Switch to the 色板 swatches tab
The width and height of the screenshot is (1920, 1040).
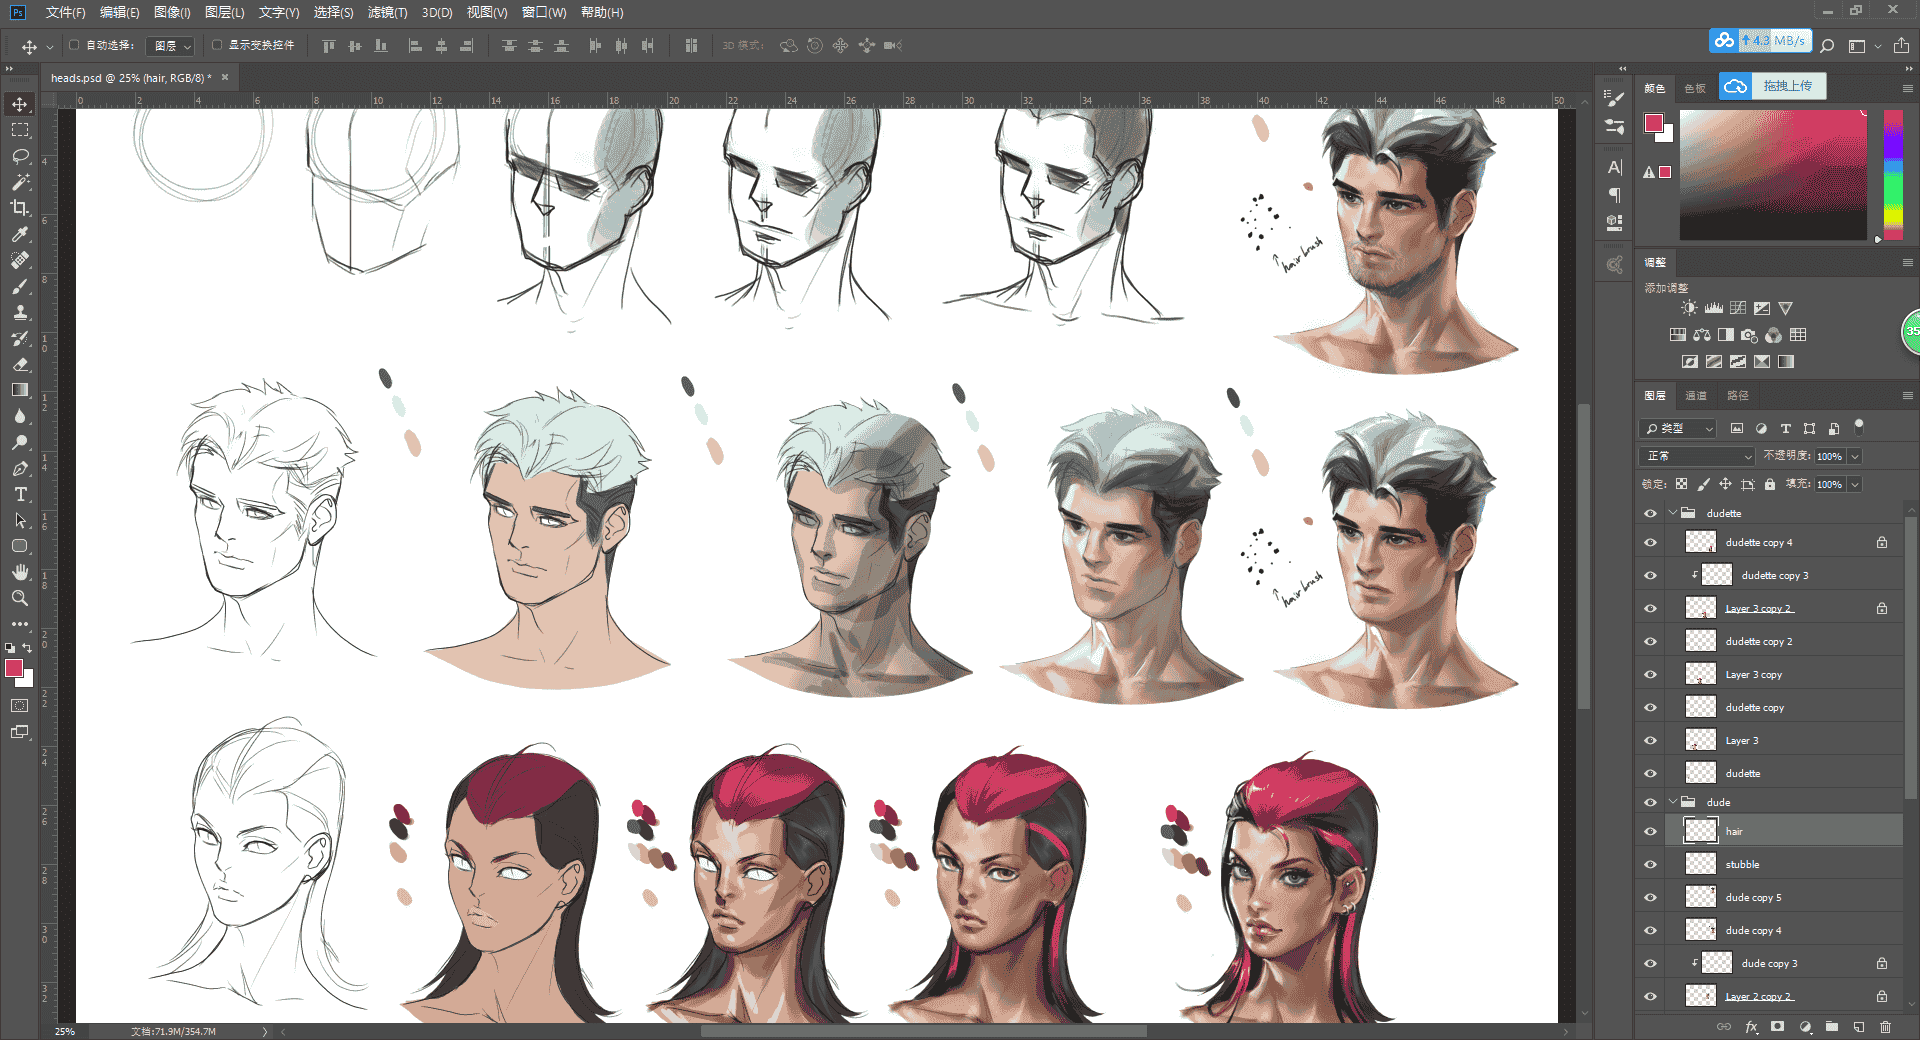pyautogui.click(x=1695, y=88)
